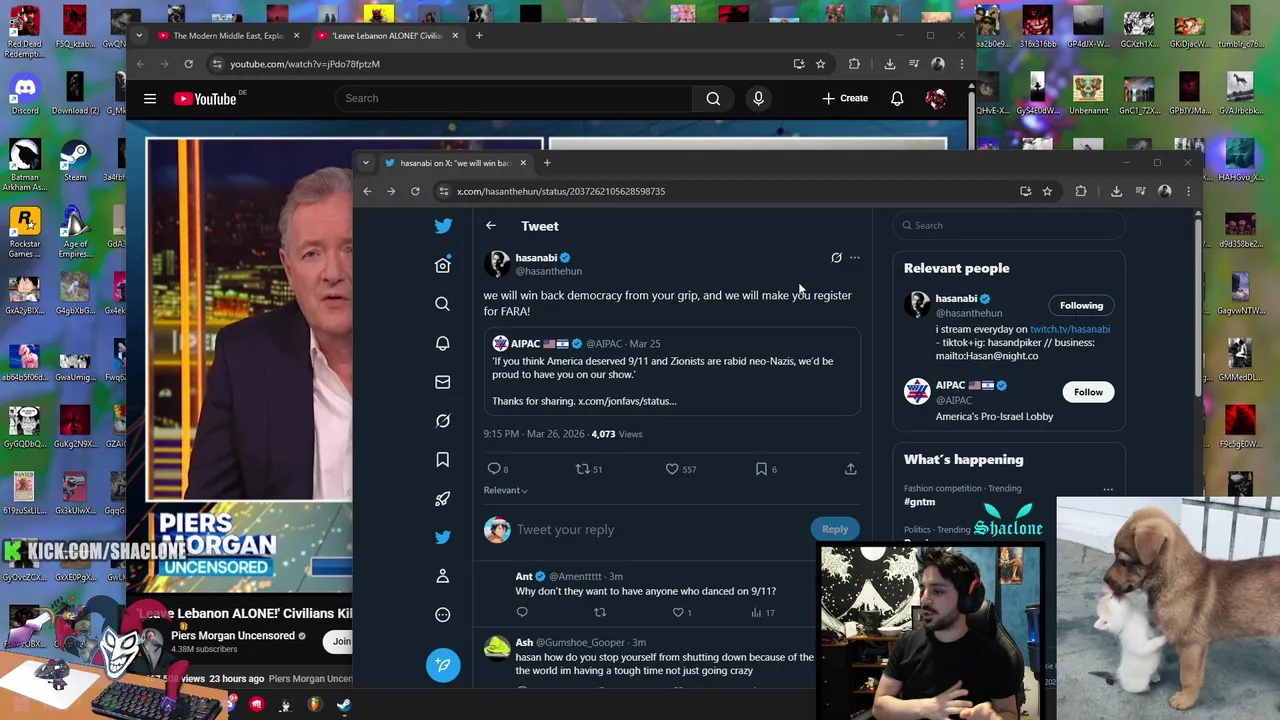Open three-dot menu next to Fashion competition trend
The height and width of the screenshot is (720, 1280).
1108,489
